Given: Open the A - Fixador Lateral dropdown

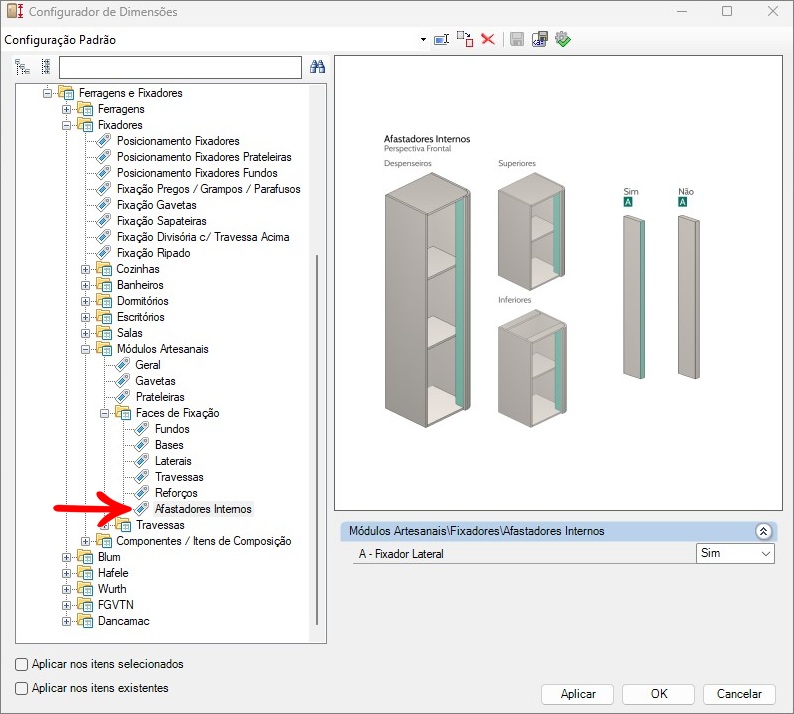Looking at the screenshot, I should [x=735, y=553].
